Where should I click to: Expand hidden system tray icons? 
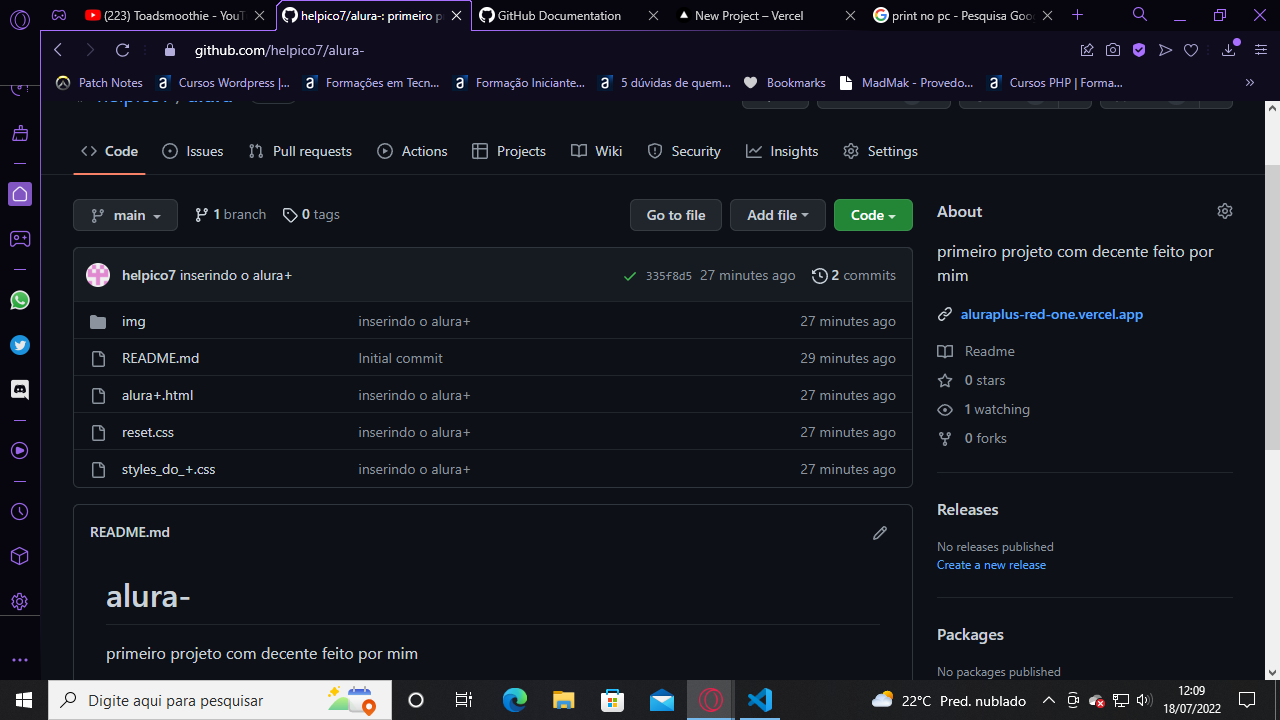point(1048,700)
